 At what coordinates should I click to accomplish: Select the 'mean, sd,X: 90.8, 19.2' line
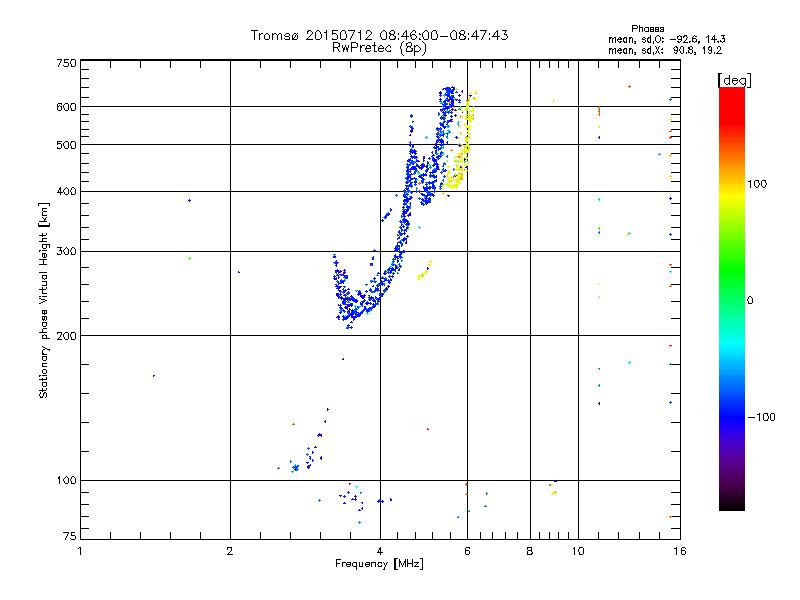point(665,51)
